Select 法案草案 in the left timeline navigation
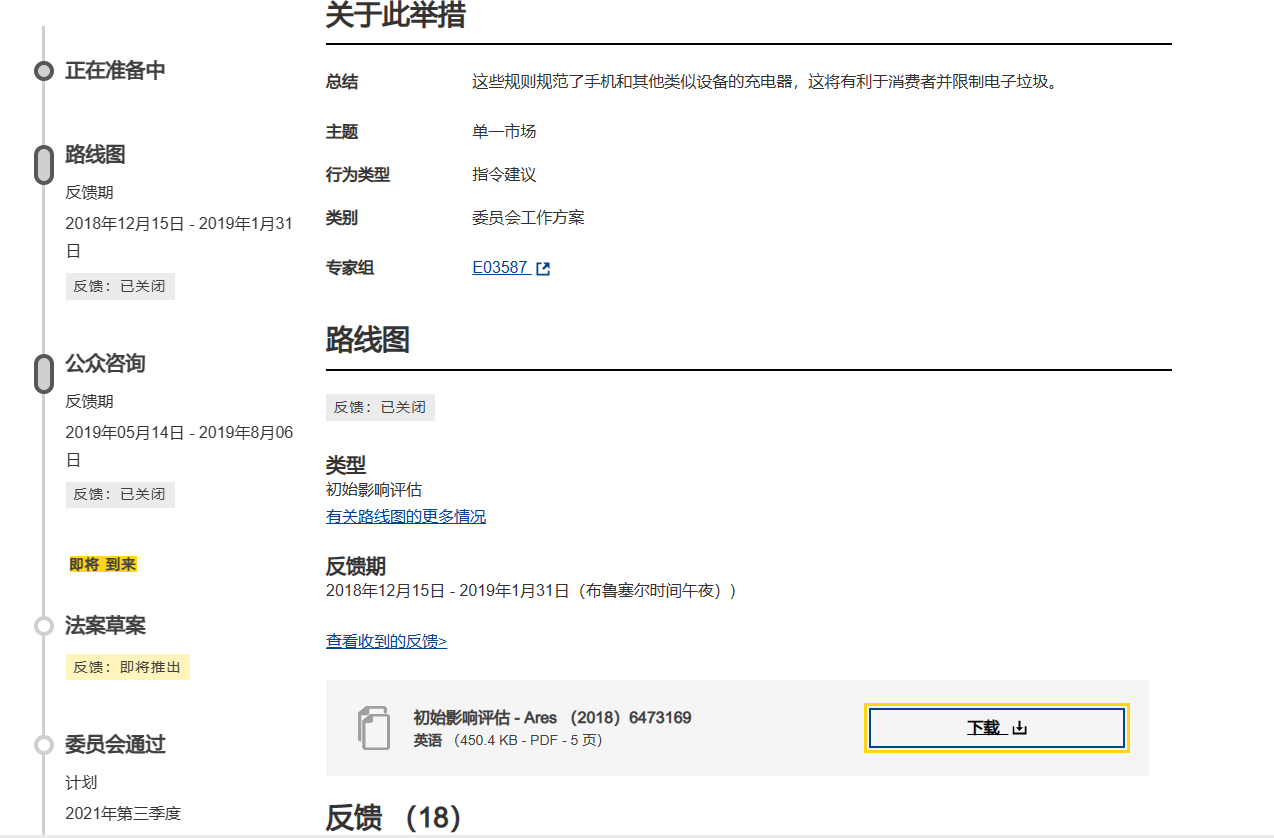 (107, 624)
